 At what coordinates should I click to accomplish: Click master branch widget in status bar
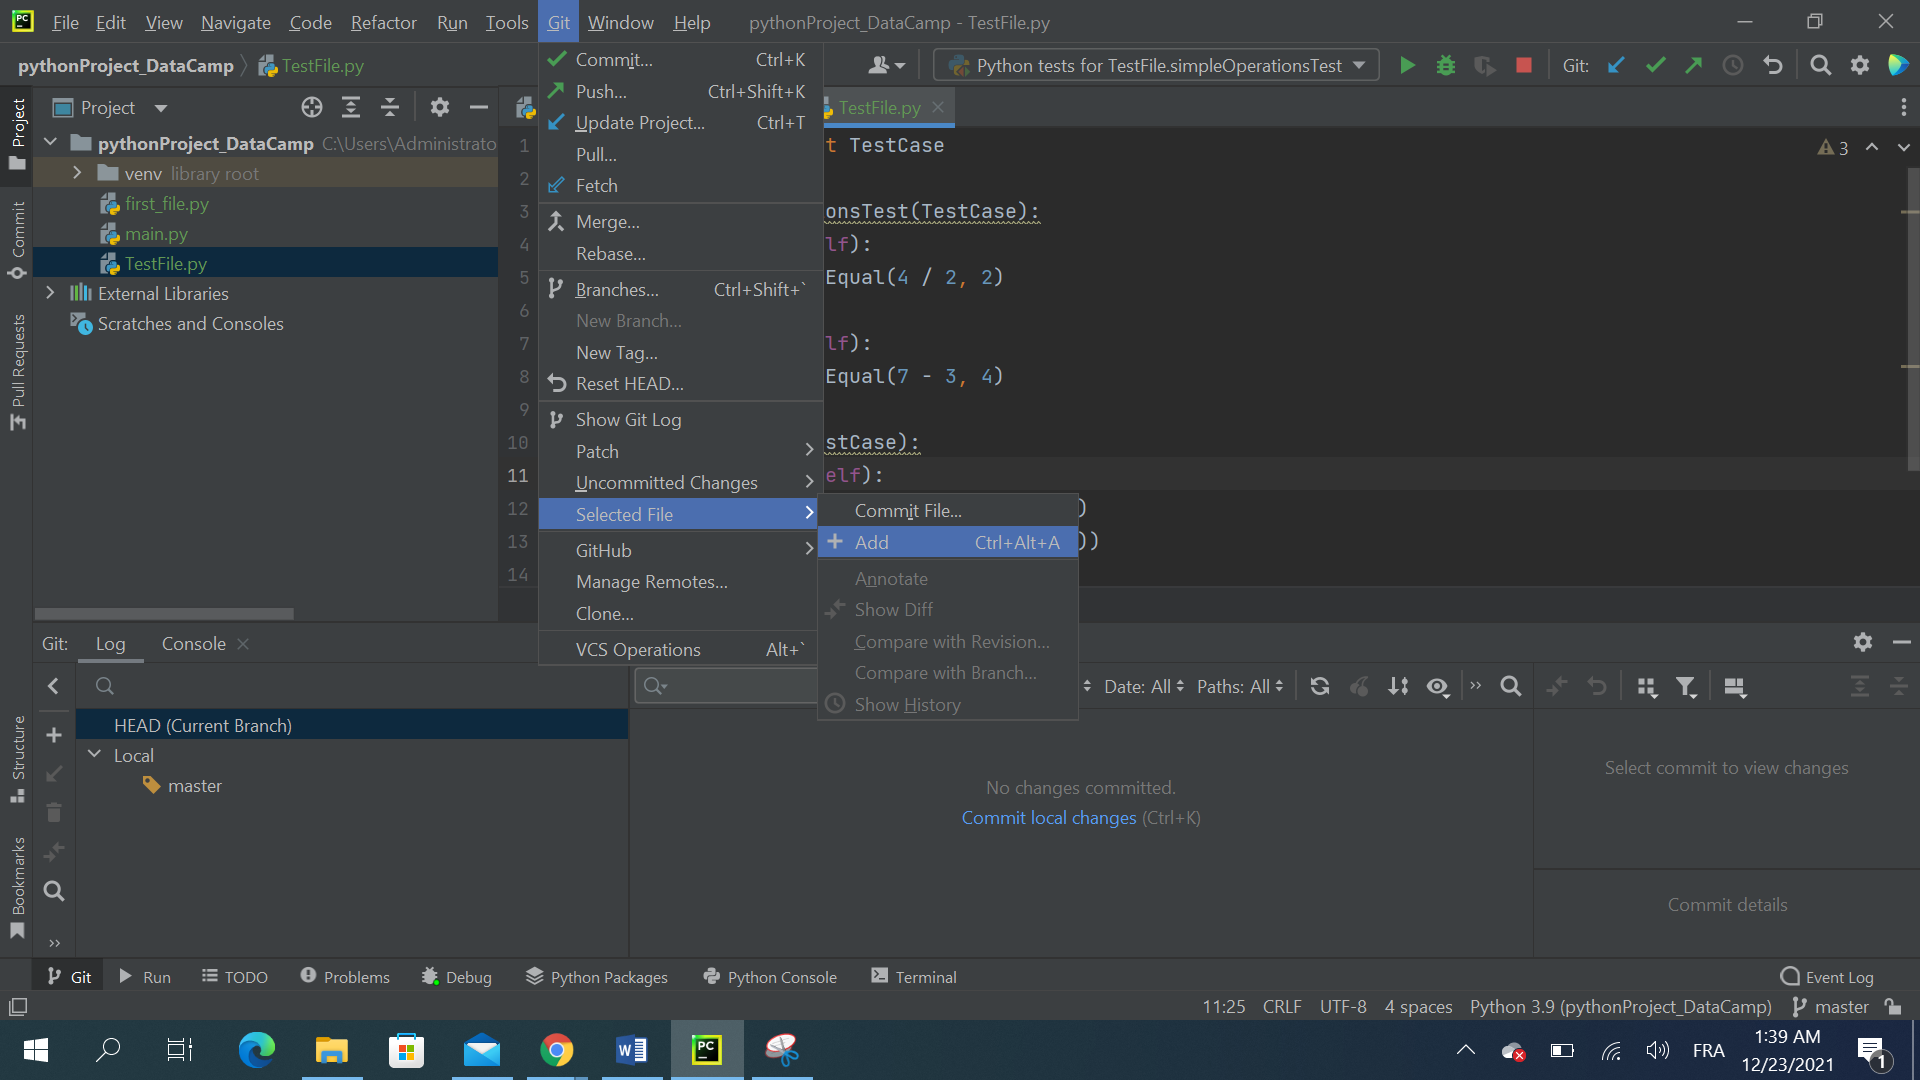point(1831,1007)
